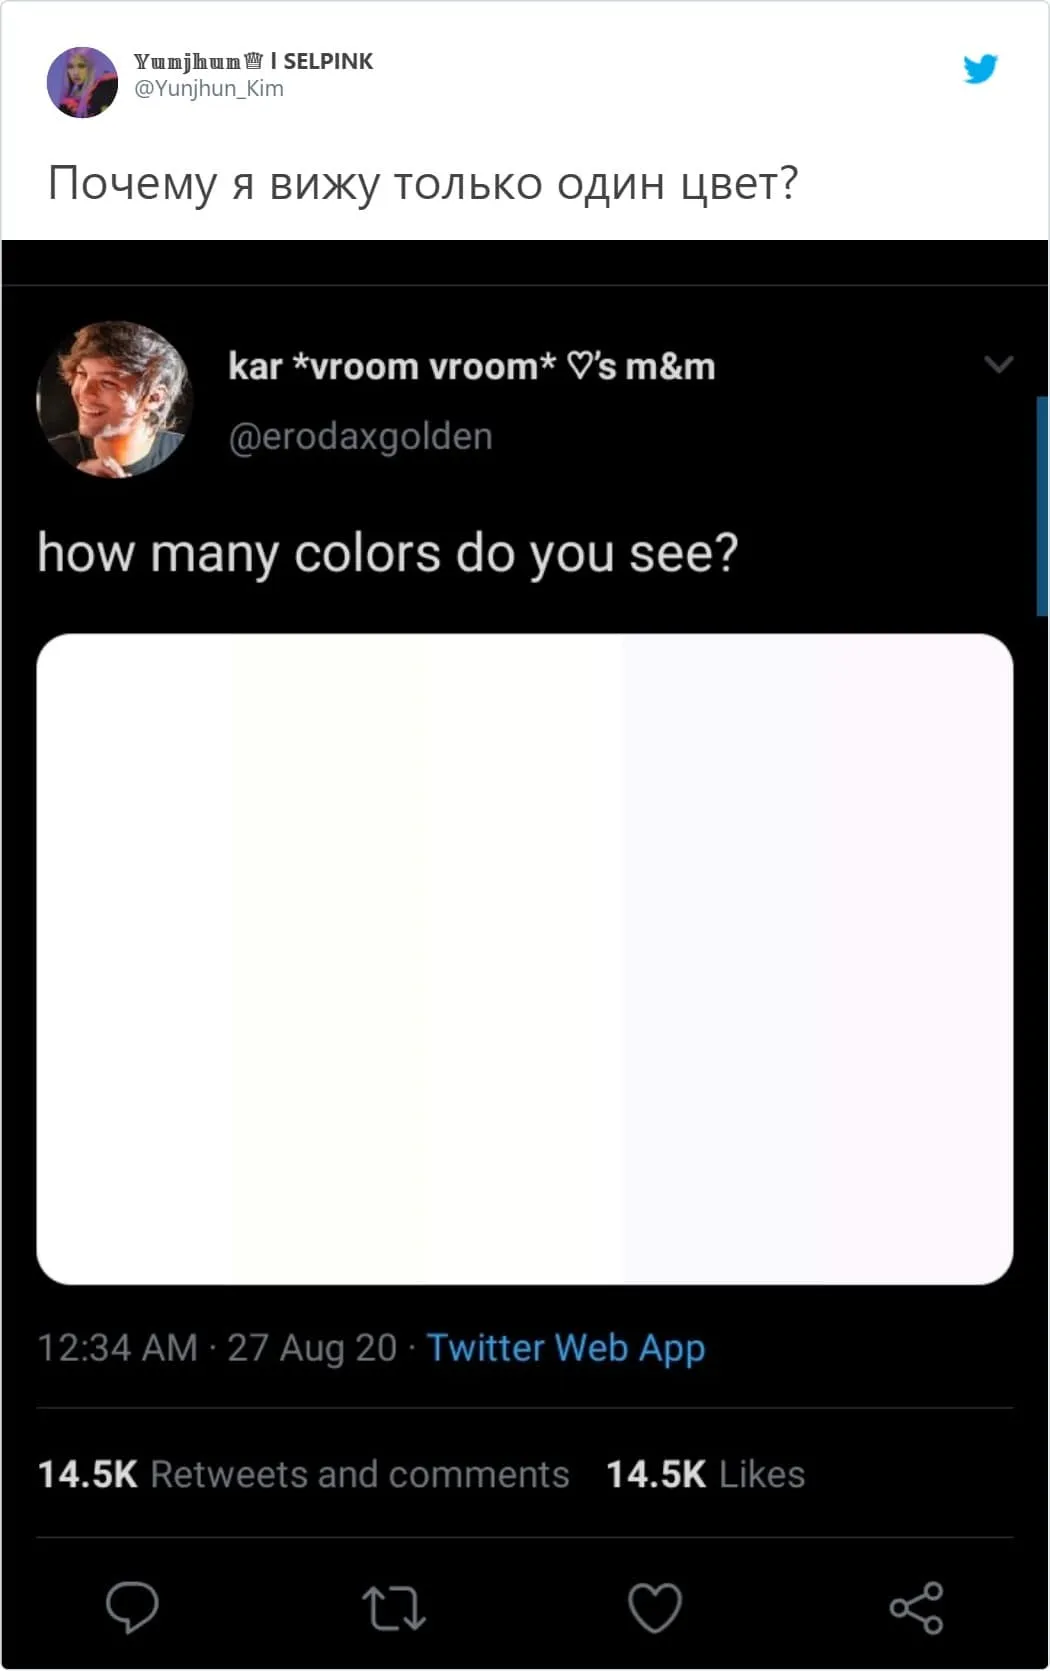Click the blue Twitter bird logo
The width and height of the screenshot is (1050, 1671).
[981, 68]
